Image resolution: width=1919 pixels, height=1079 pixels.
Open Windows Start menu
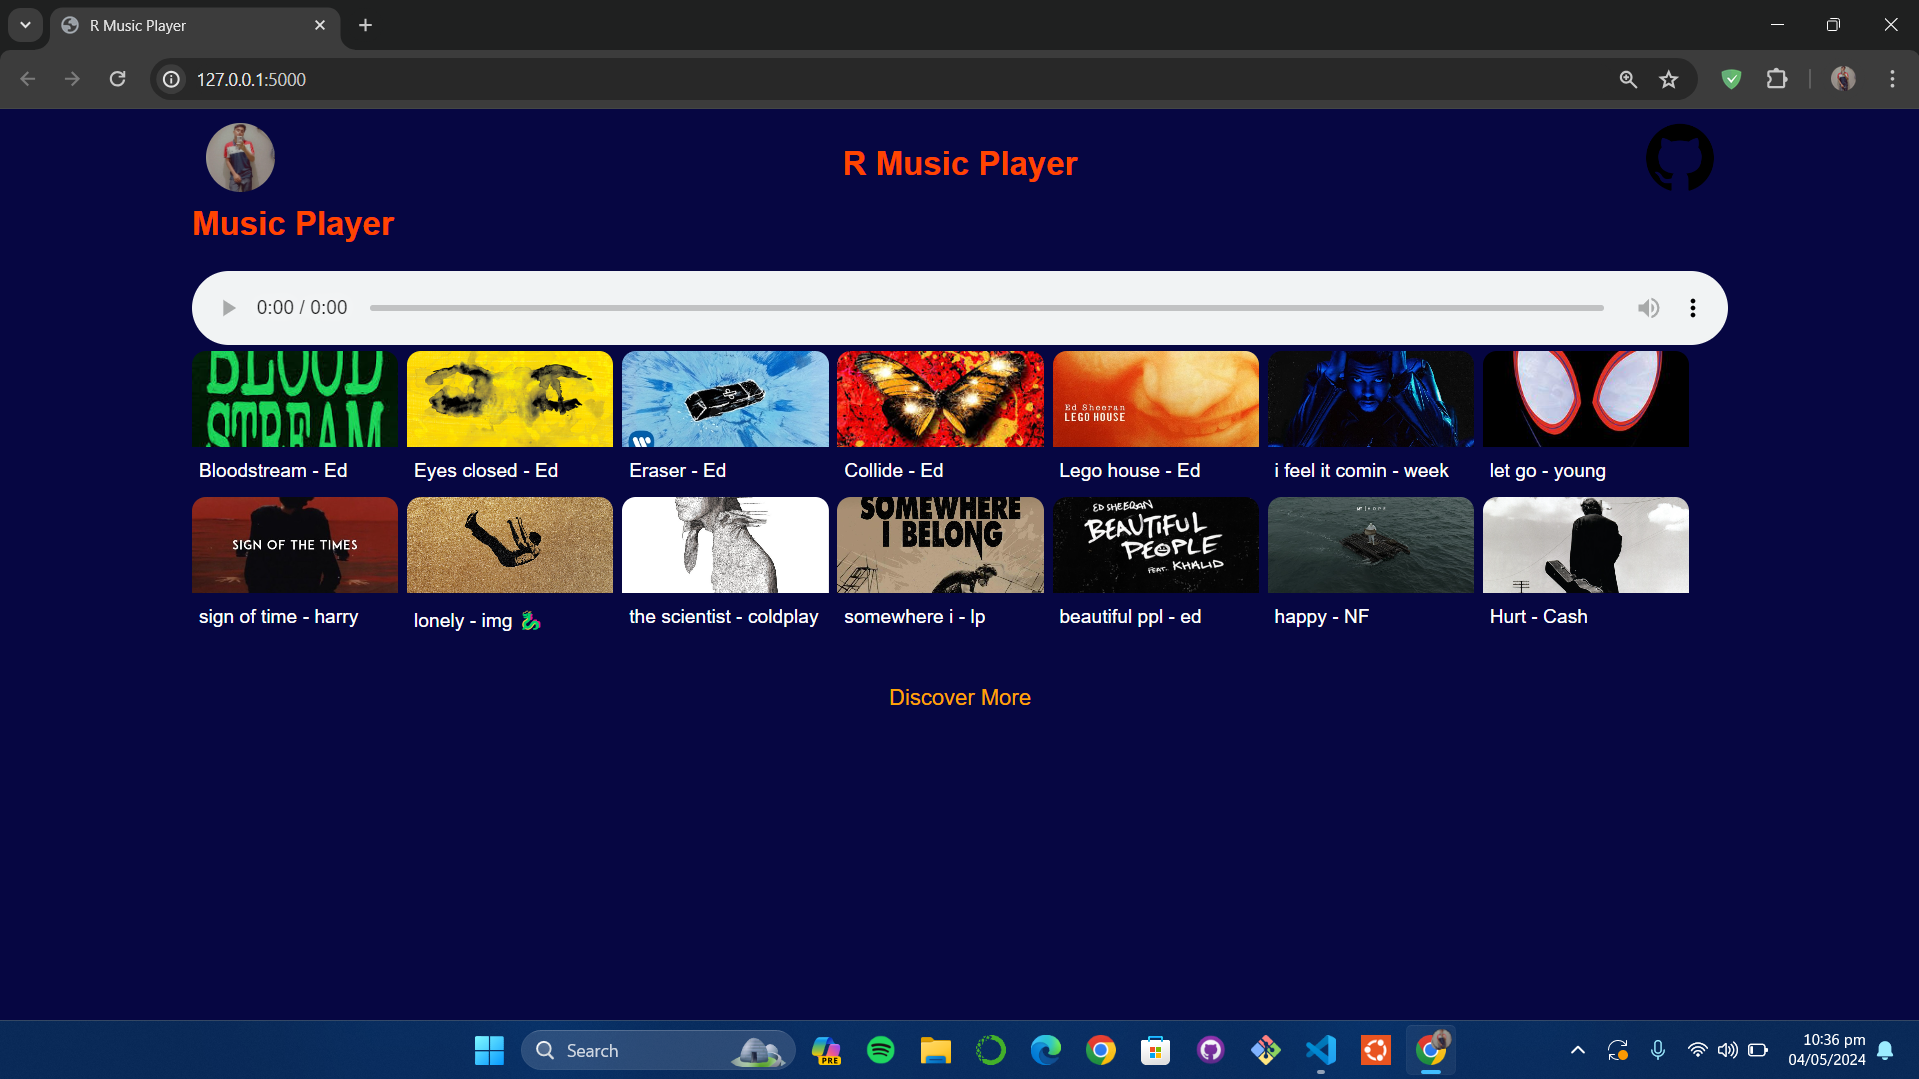(489, 1050)
